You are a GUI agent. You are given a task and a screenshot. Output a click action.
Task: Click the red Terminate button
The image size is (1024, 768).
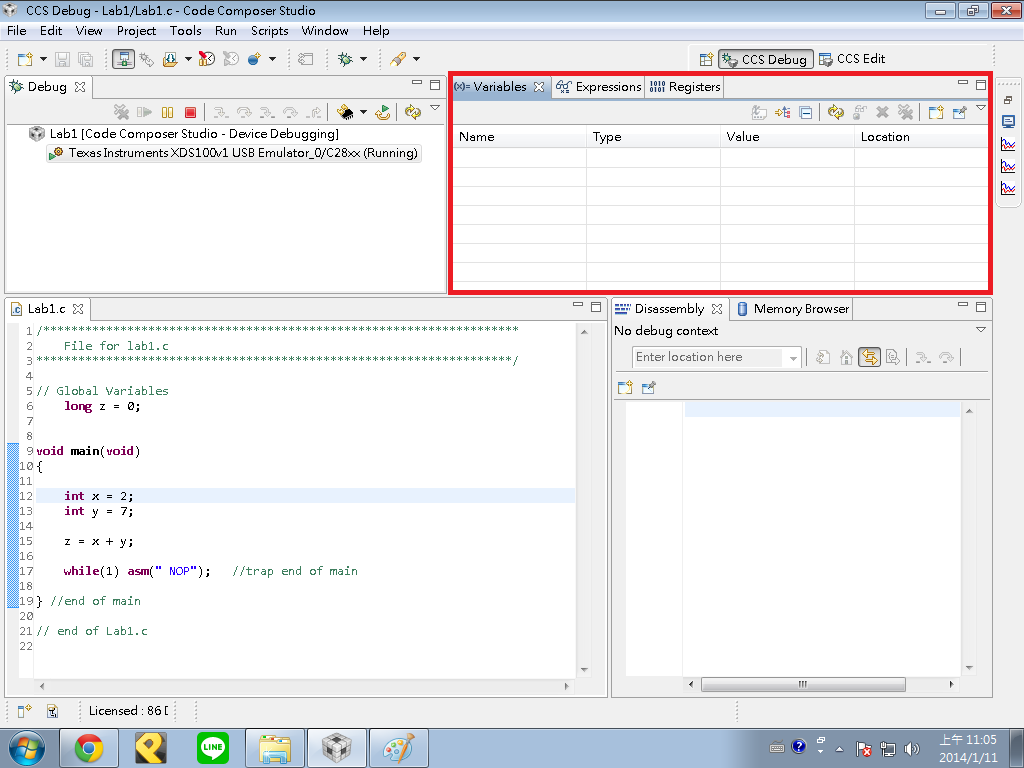pyautogui.click(x=190, y=113)
